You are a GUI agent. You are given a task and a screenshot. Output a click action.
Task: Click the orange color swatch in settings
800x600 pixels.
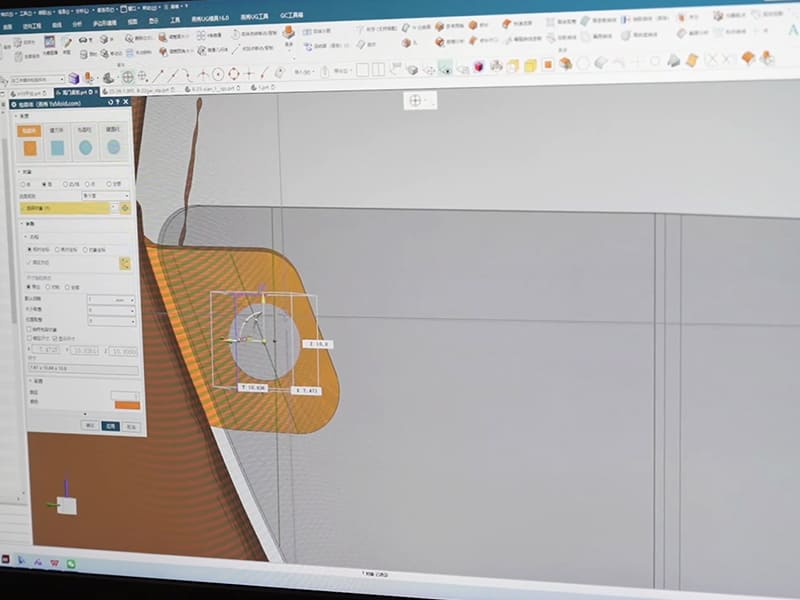(127, 405)
